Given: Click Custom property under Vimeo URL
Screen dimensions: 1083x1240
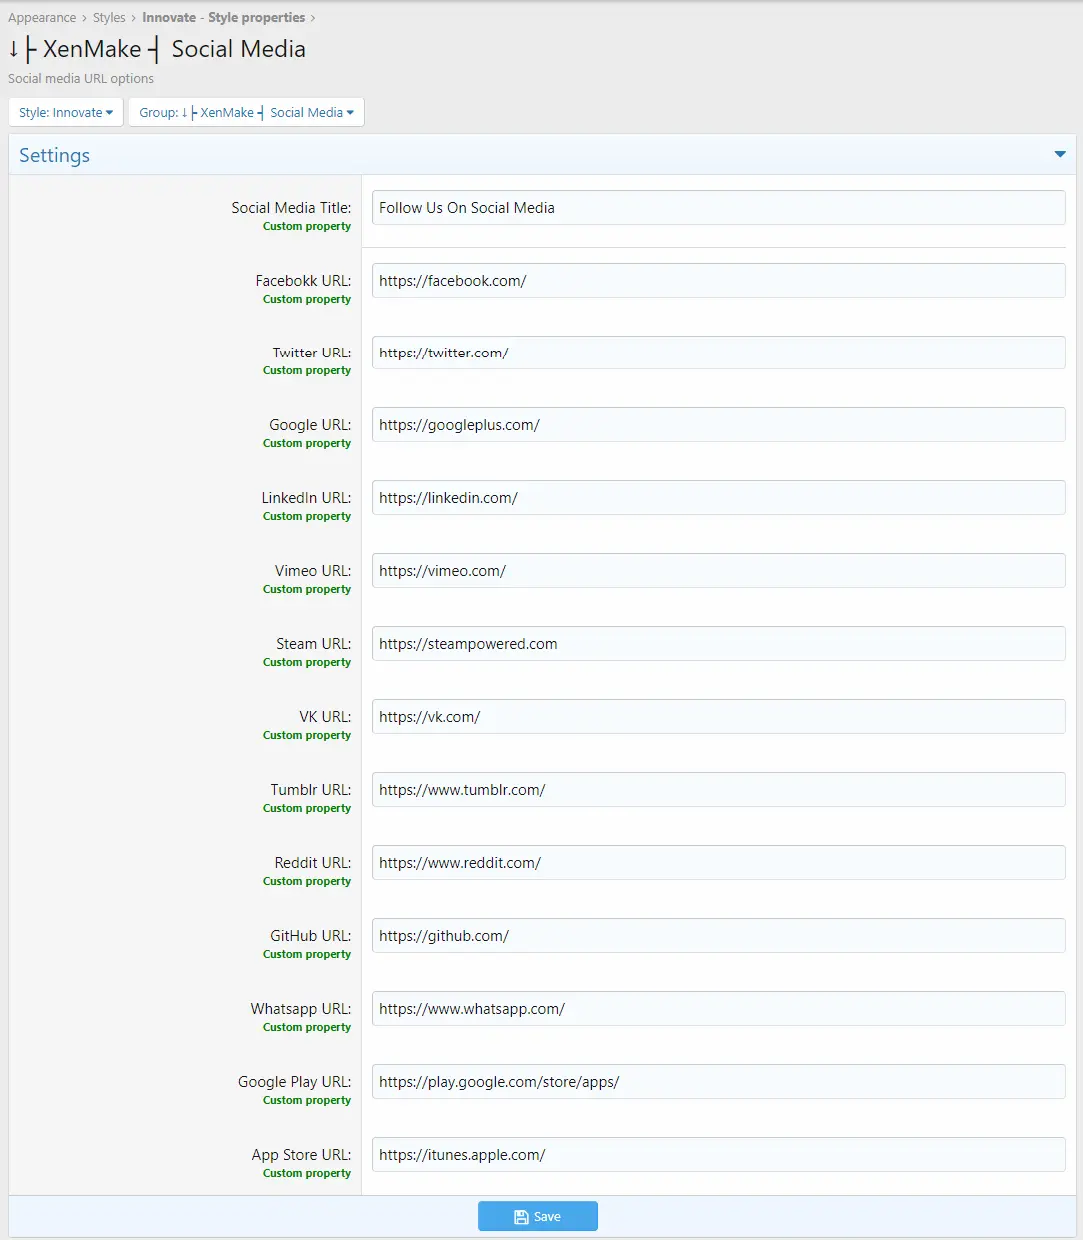Looking at the screenshot, I should click(x=307, y=590).
